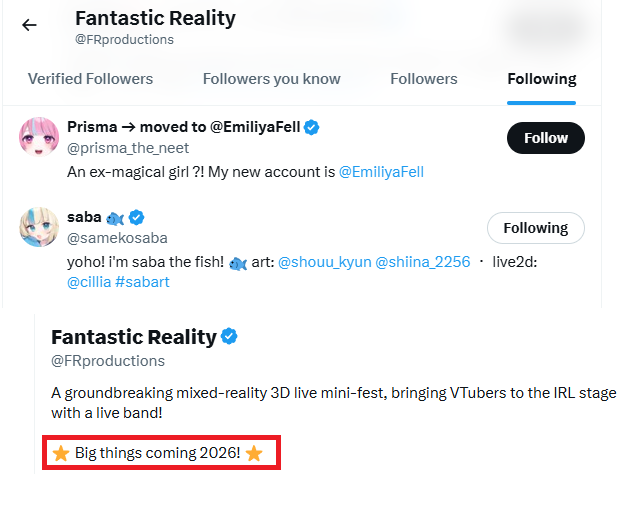Click the #sabart hashtag
The height and width of the screenshot is (519, 625).
click(144, 282)
